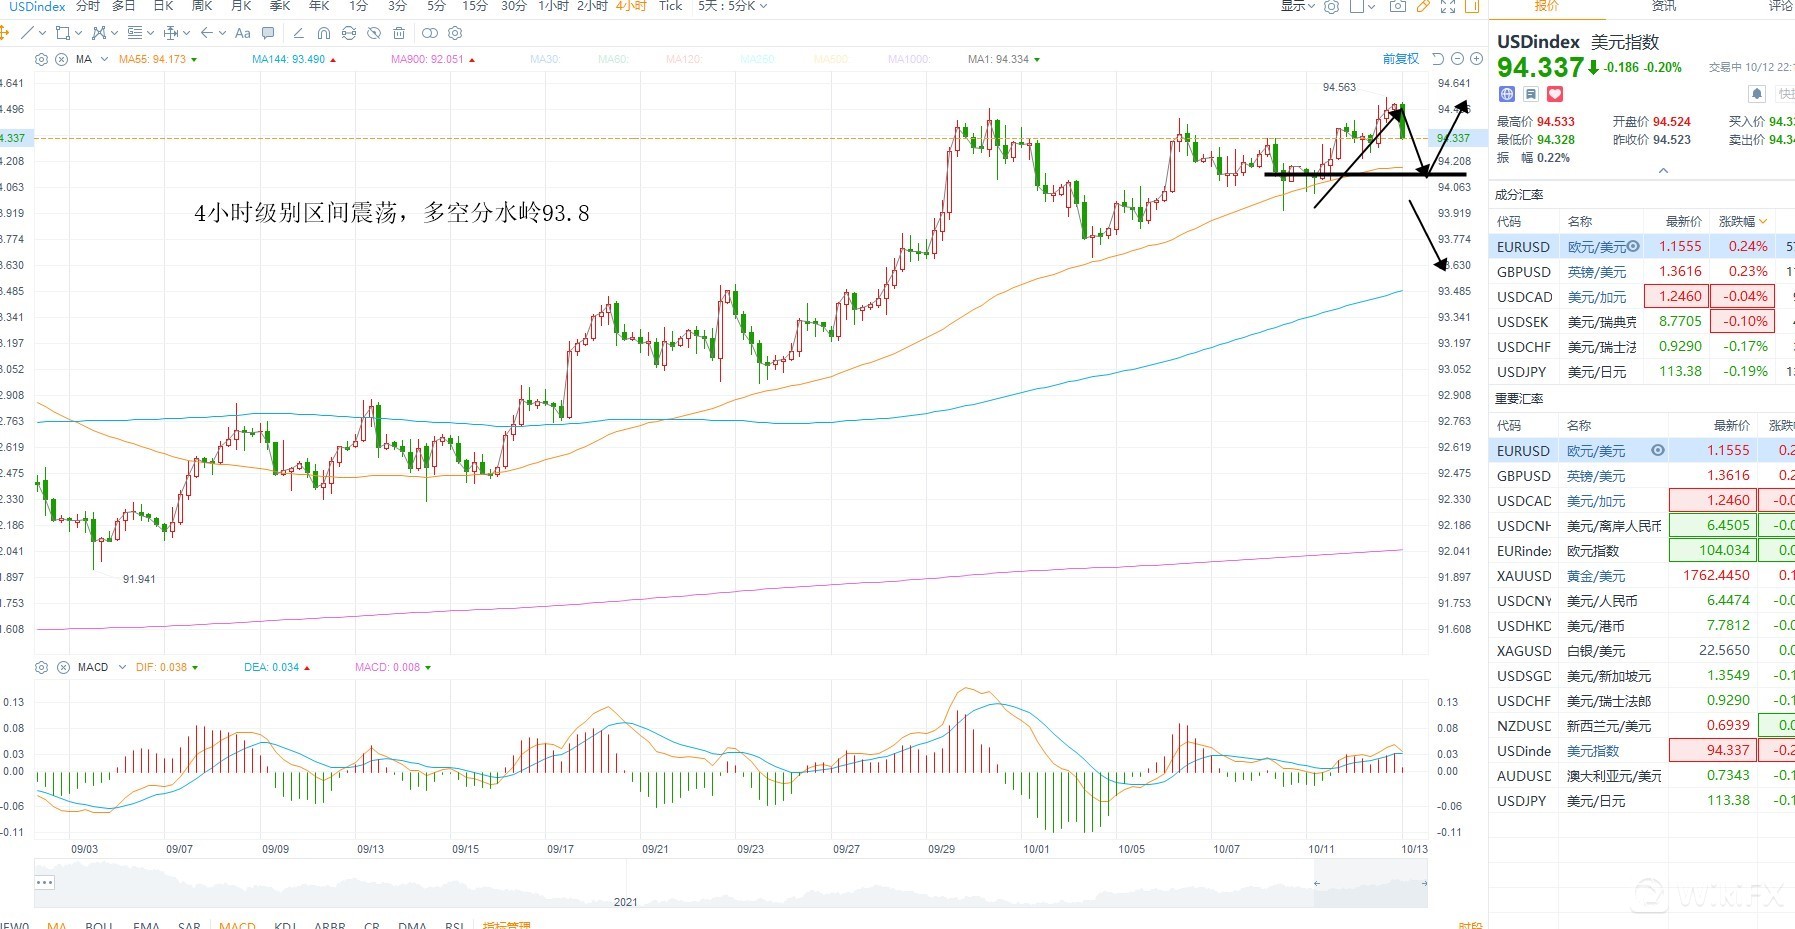Screen dimensions: 1795x929
Task: Toggle the red heart favorite for USDindex
Action: [1555, 94]
